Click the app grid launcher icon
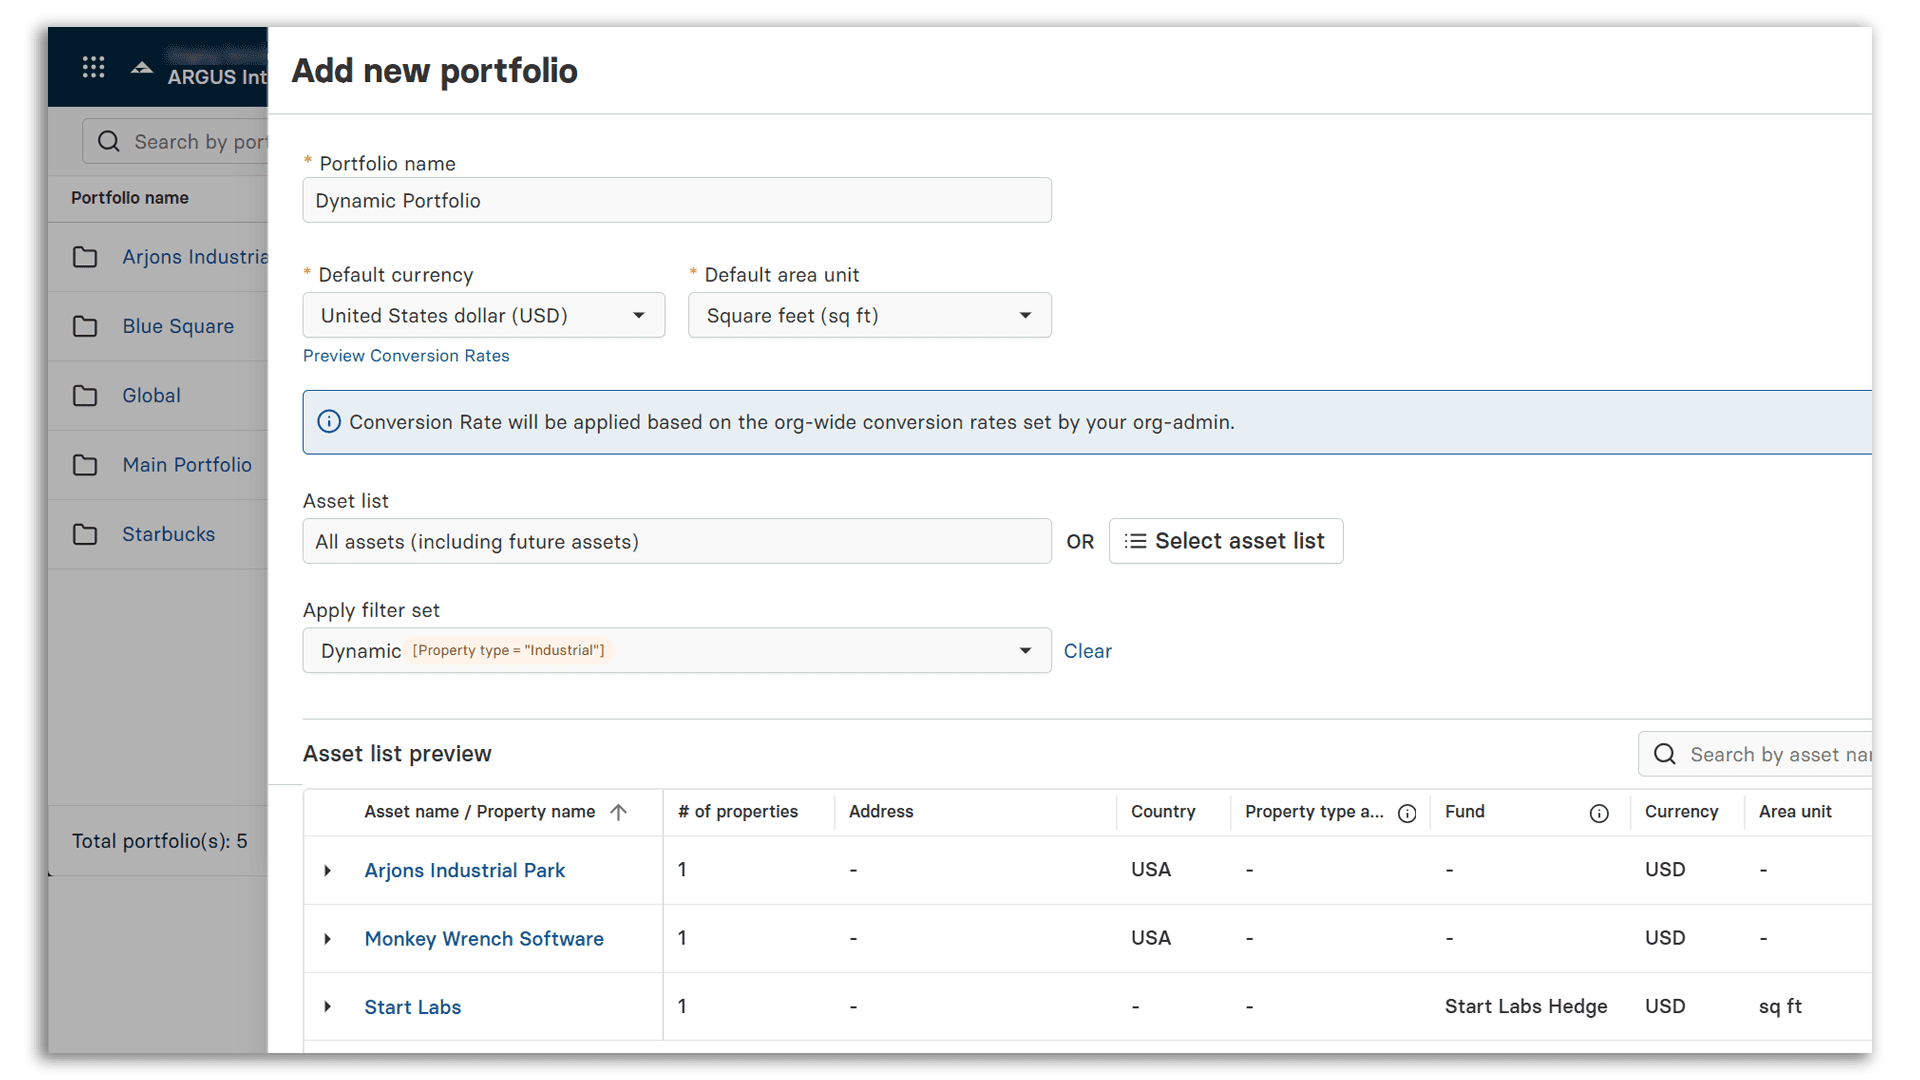 (93, 67)
